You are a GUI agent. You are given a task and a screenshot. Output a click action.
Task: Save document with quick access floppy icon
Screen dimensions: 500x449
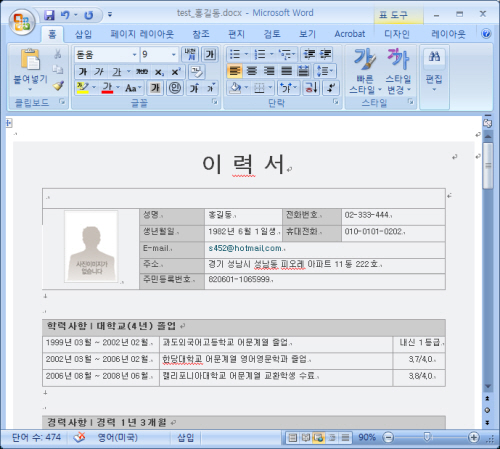[49, 15]
